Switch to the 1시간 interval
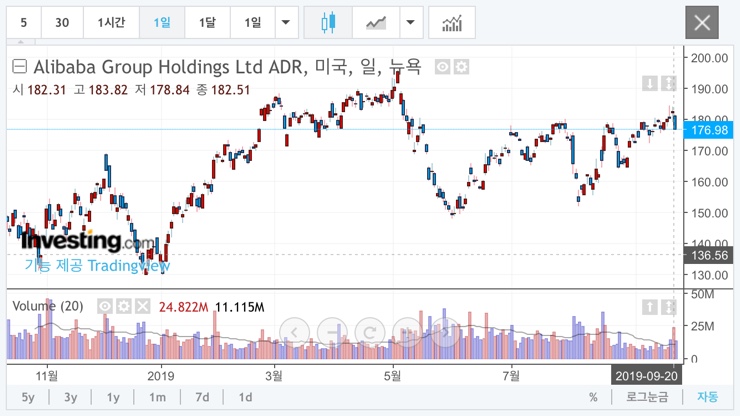Viewport: 740px width, 416px height. click(111, 22)
